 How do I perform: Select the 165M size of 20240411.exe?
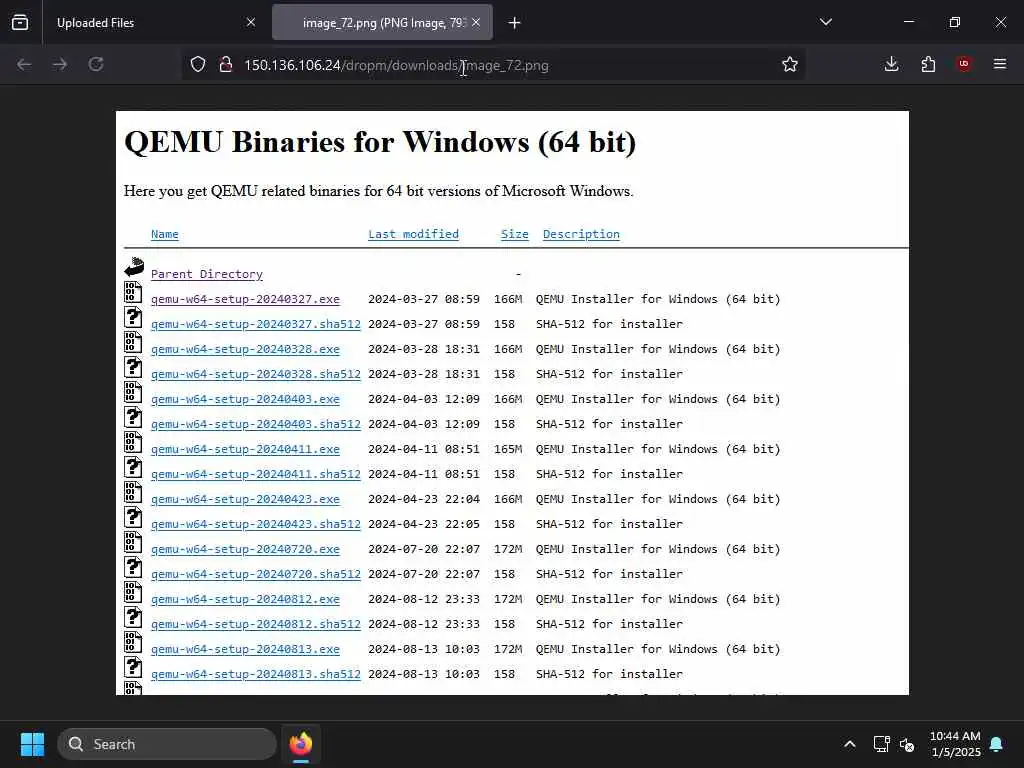coord(508,449)
